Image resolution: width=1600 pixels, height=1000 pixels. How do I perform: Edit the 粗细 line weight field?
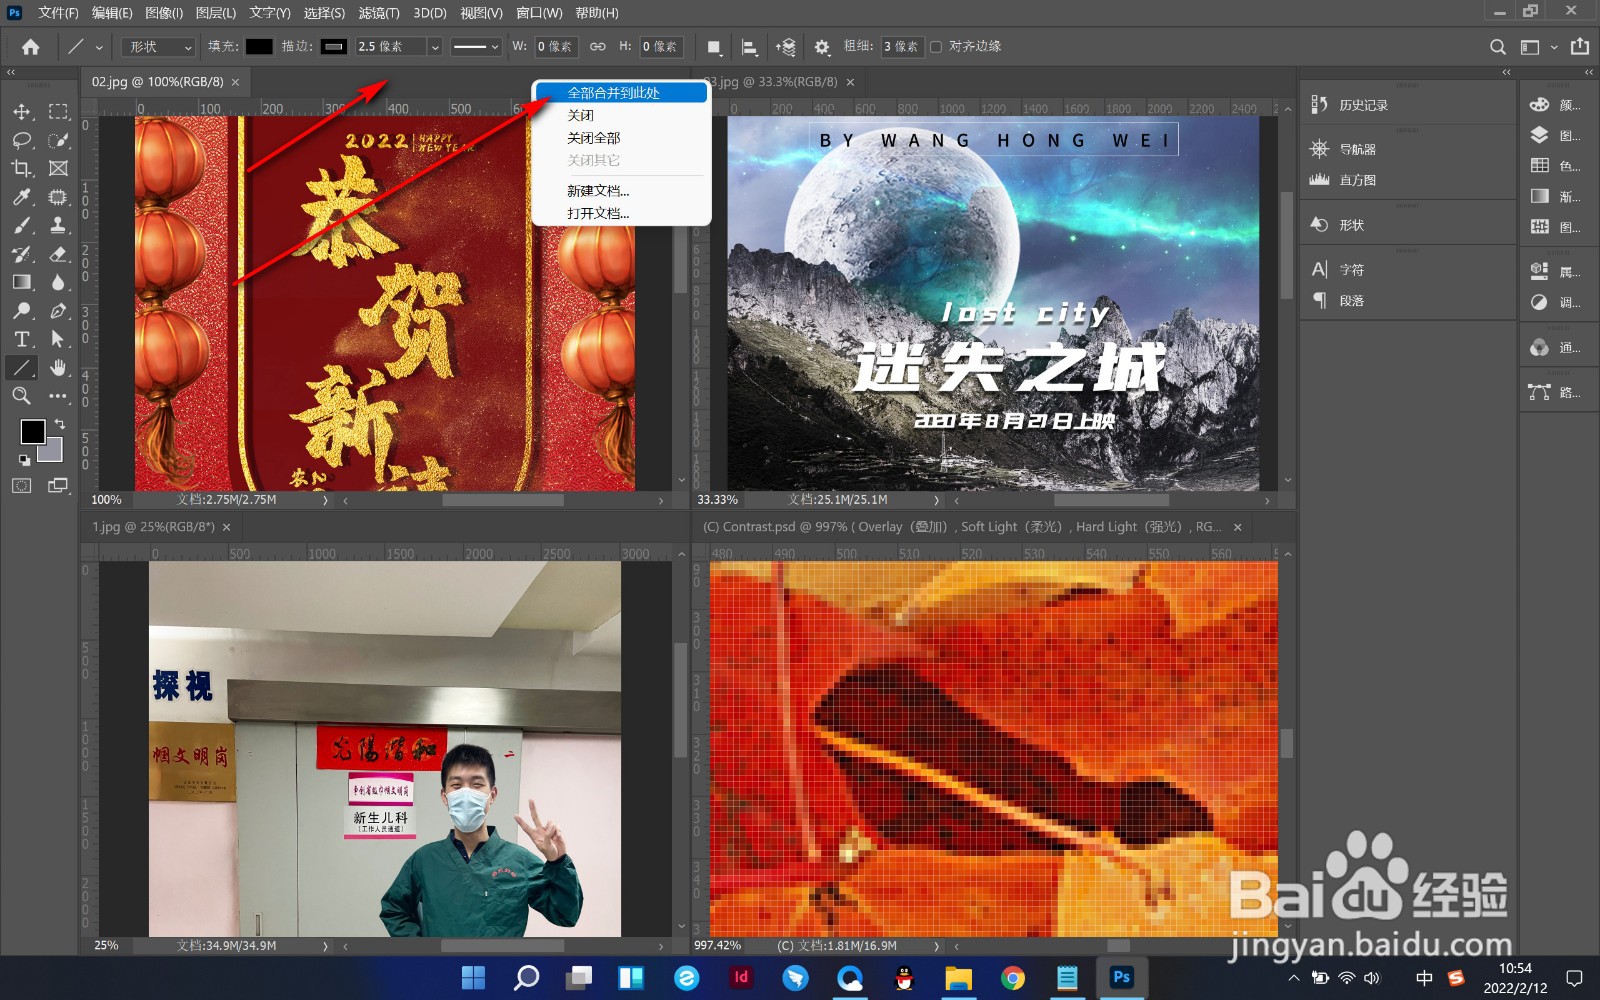click(902, 47)
